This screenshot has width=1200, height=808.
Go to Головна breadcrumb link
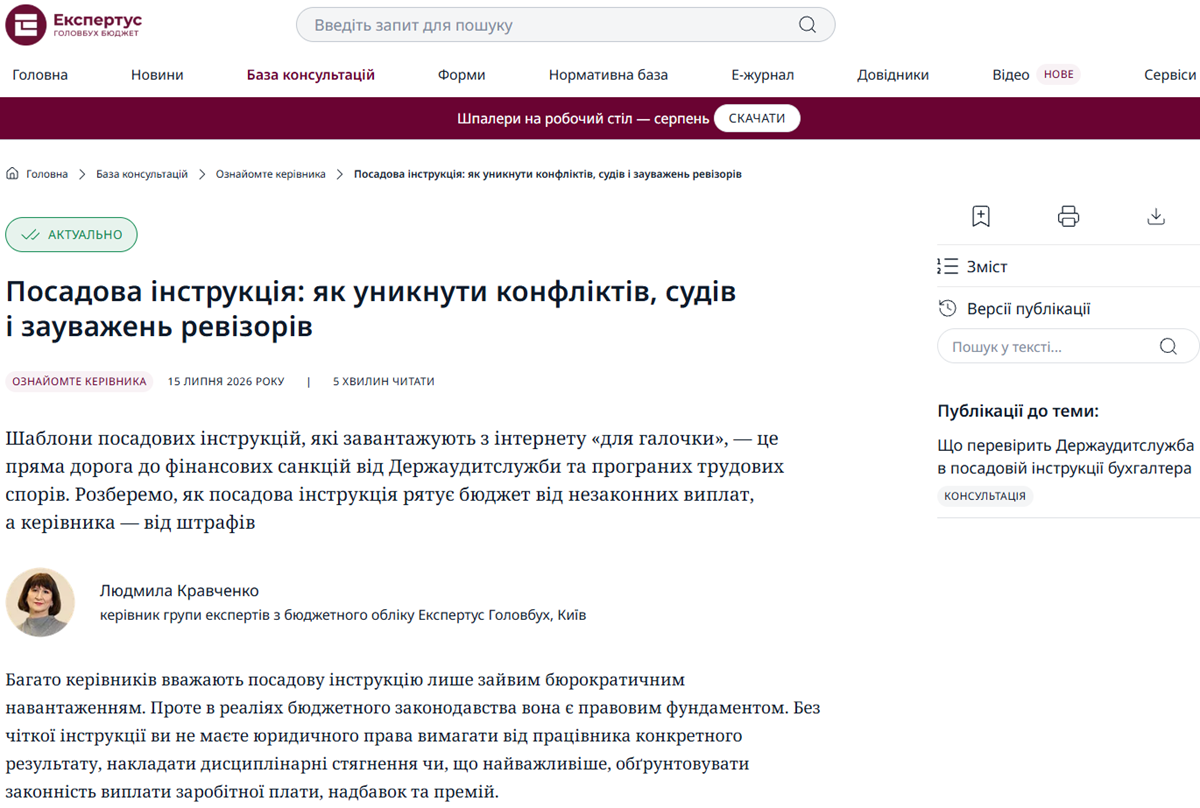47,174
